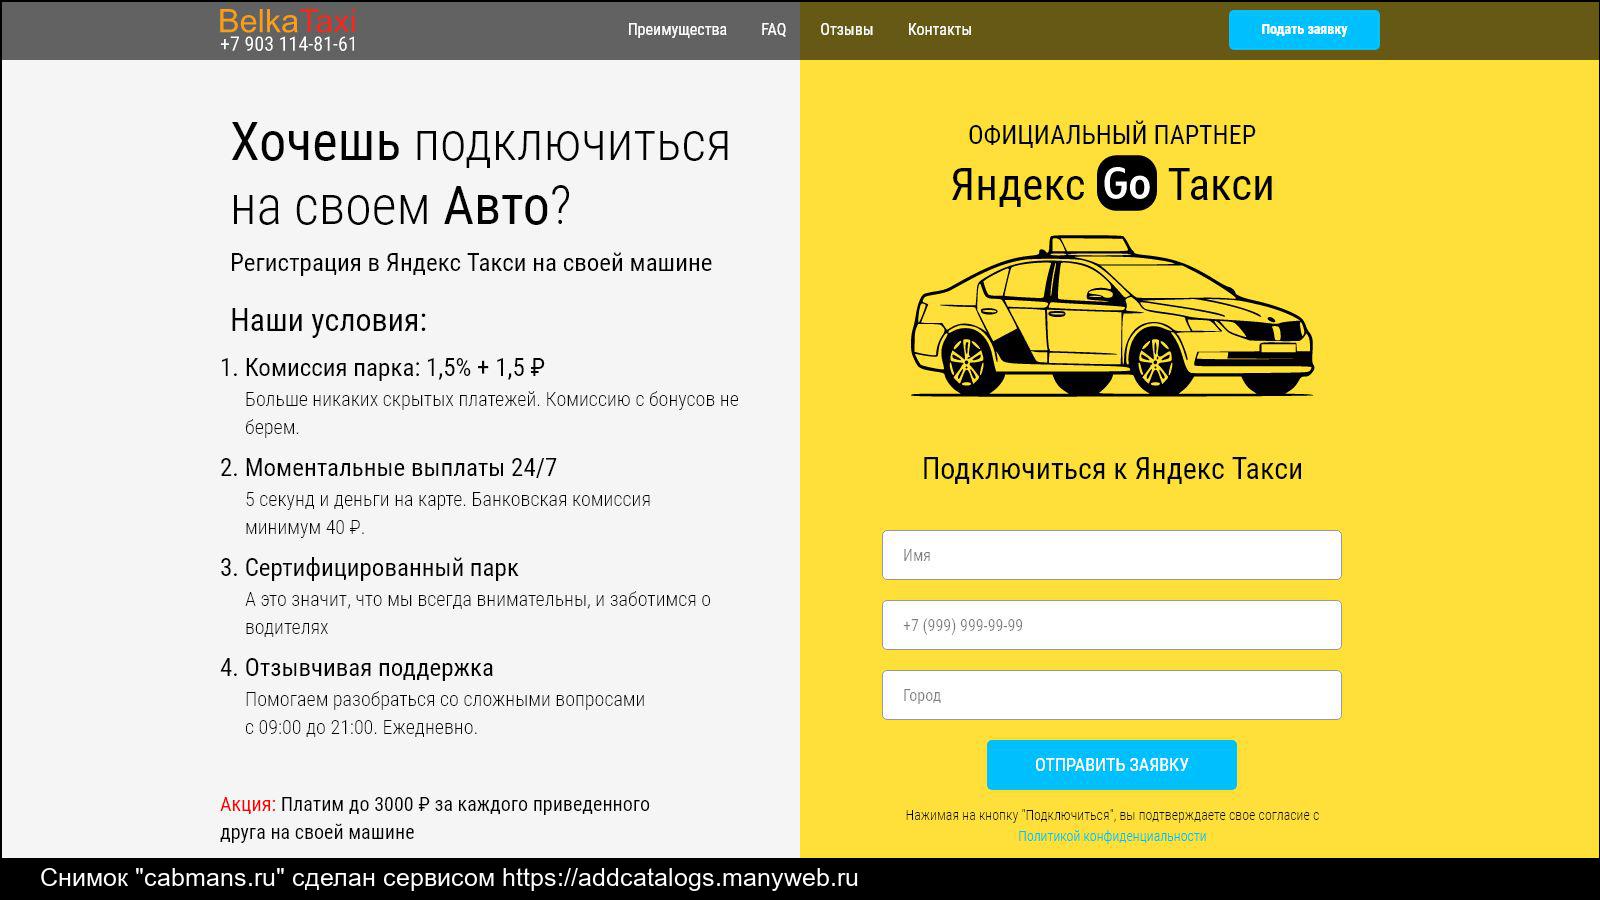This screenshot has height=900, width=1600.
Task: Submit with Отправить заявку button
Action: [x=1111, y=765]
